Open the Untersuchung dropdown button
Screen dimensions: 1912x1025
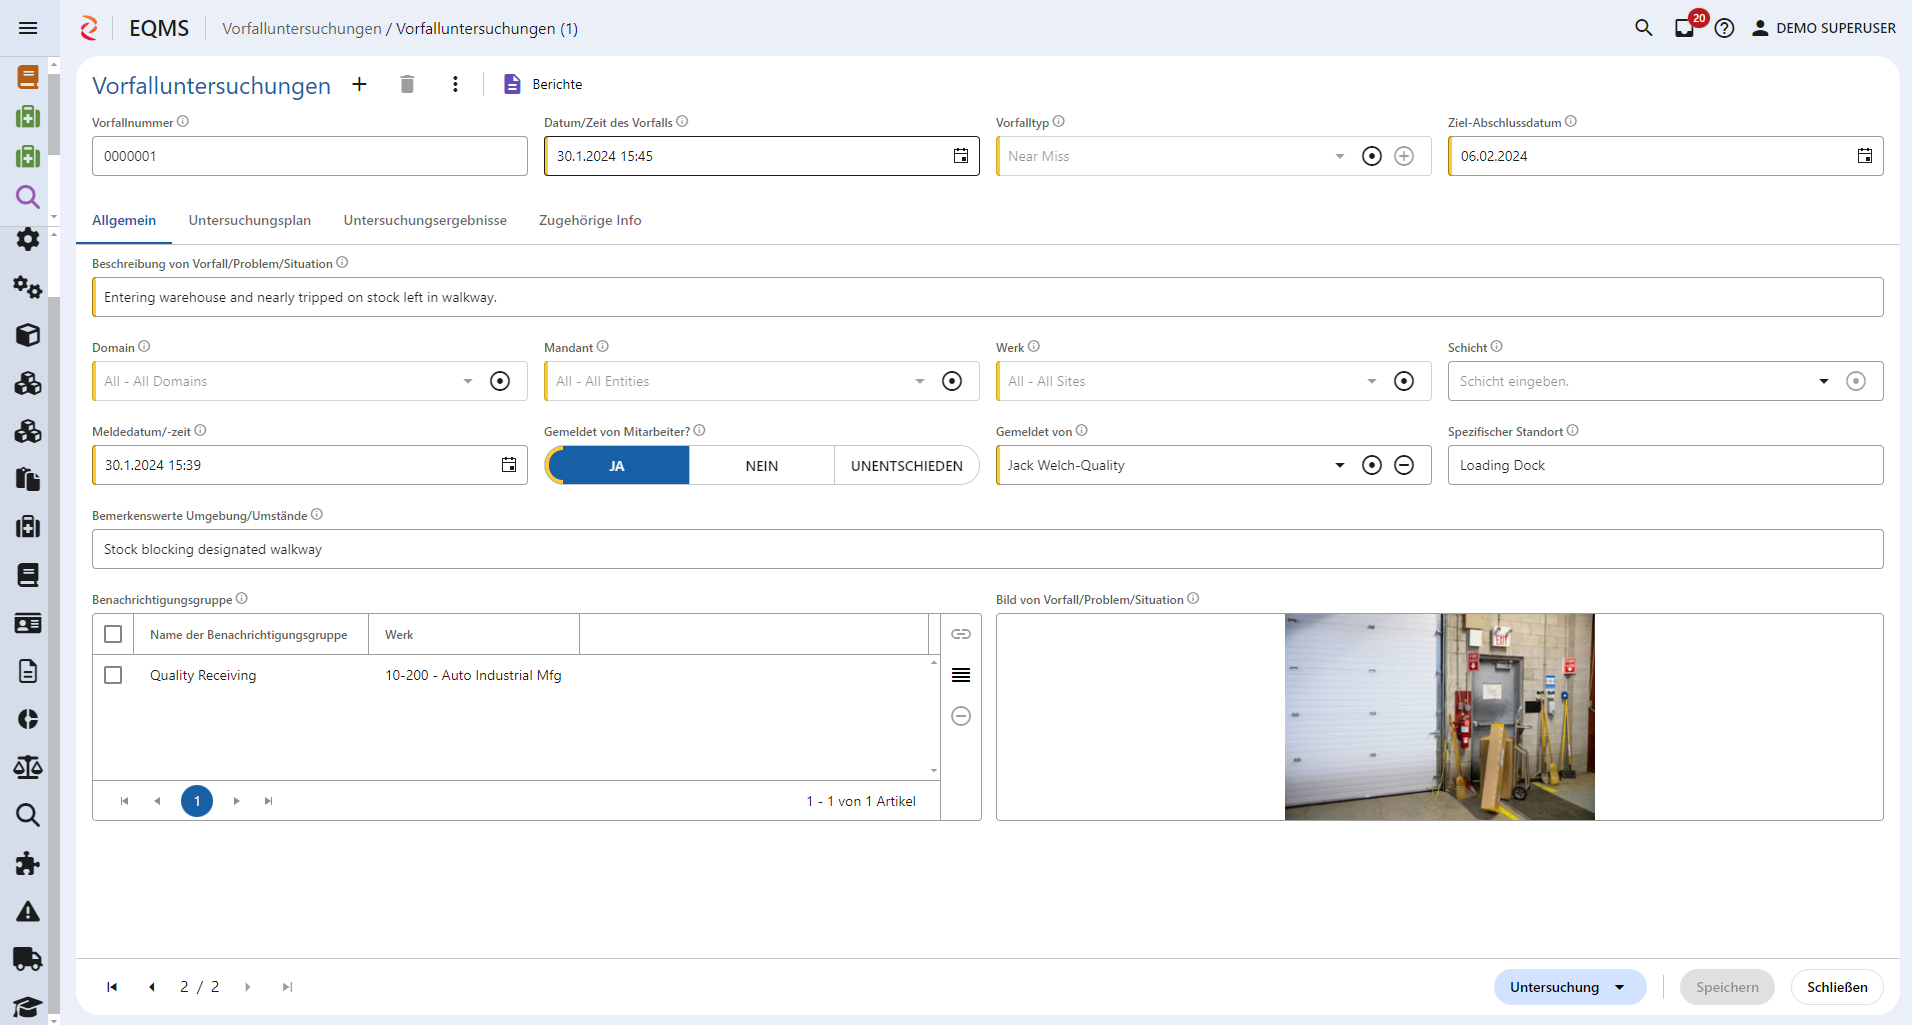pyautogui.click(x=1570, y=987)
